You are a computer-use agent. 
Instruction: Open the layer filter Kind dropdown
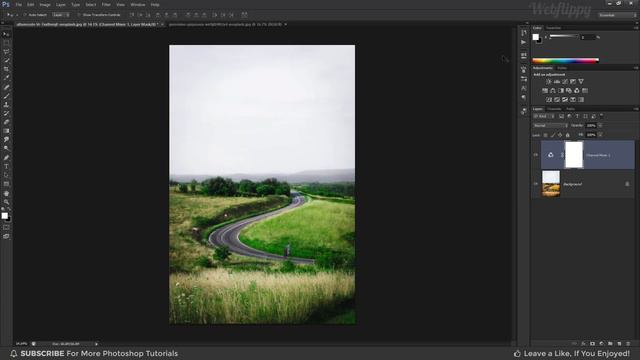tap(544, 116)
